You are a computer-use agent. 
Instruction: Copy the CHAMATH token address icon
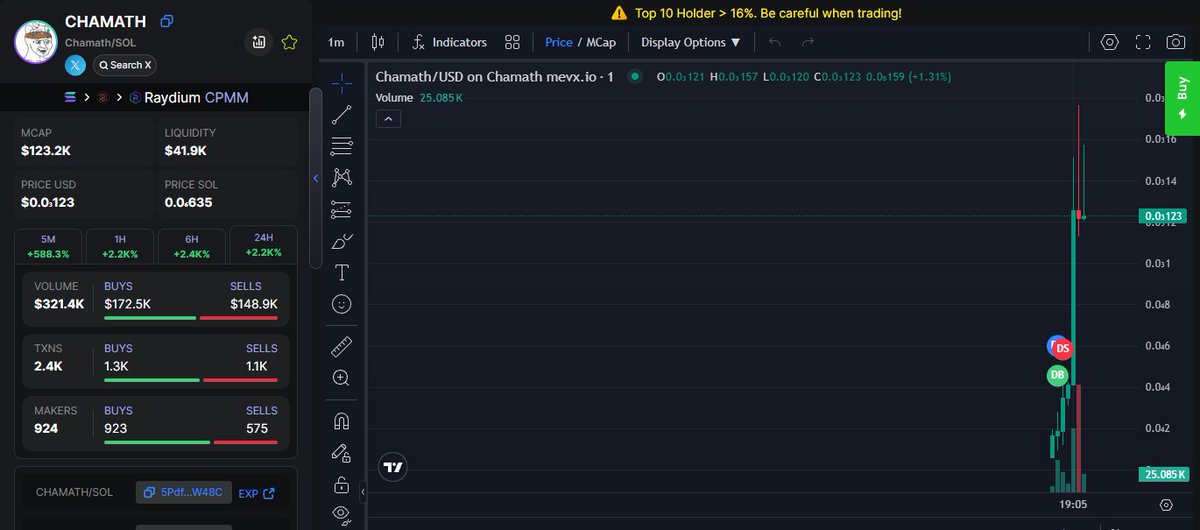tap(167, 21)
